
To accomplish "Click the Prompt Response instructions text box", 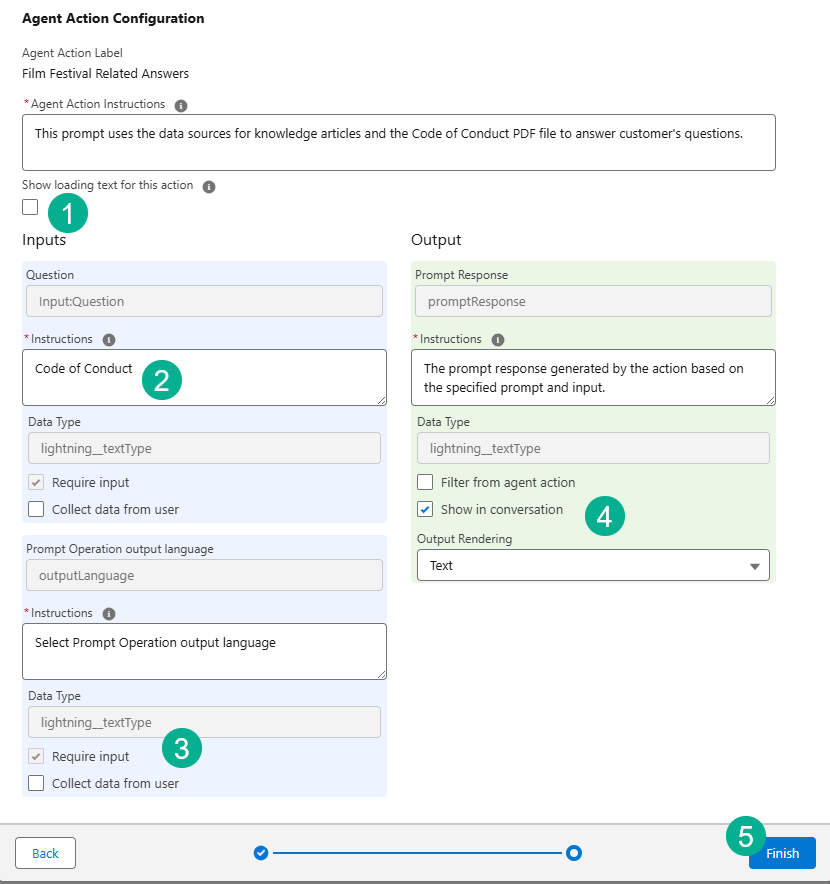I will pos(593,377).
